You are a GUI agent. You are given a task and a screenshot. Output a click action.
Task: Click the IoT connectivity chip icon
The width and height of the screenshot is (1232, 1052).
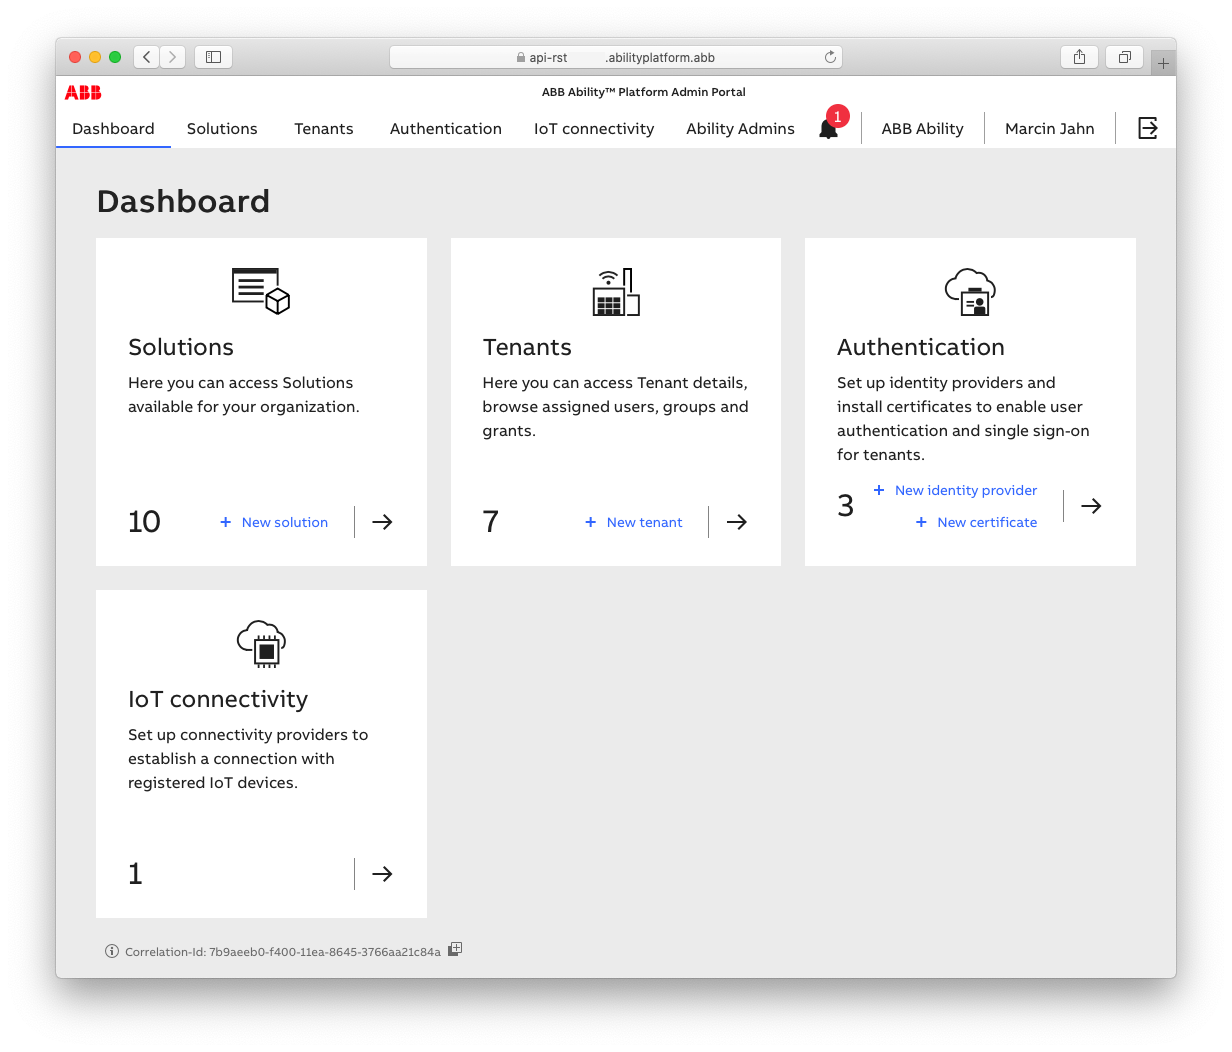point(261,644)
